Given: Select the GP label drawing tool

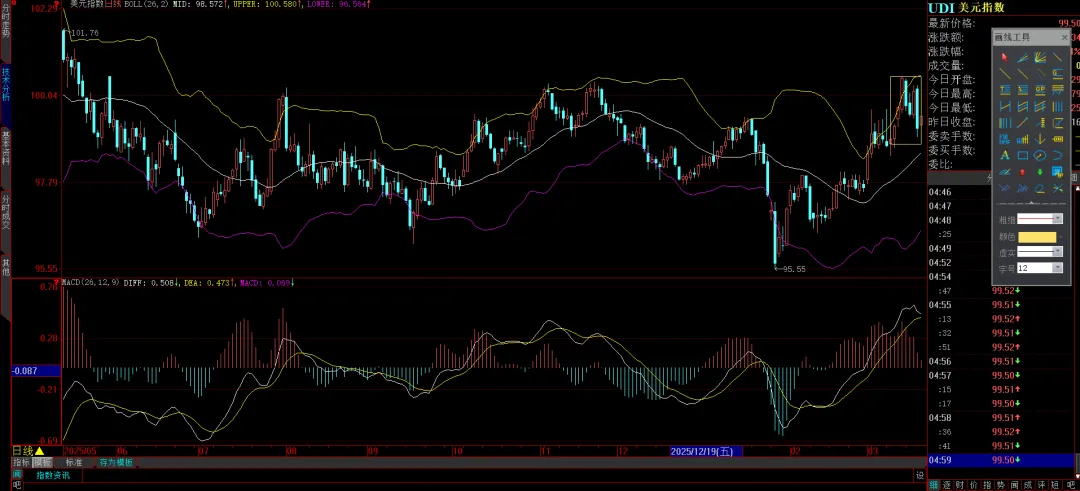Looking at the screenshot, I should click(x=1039, y=90).
